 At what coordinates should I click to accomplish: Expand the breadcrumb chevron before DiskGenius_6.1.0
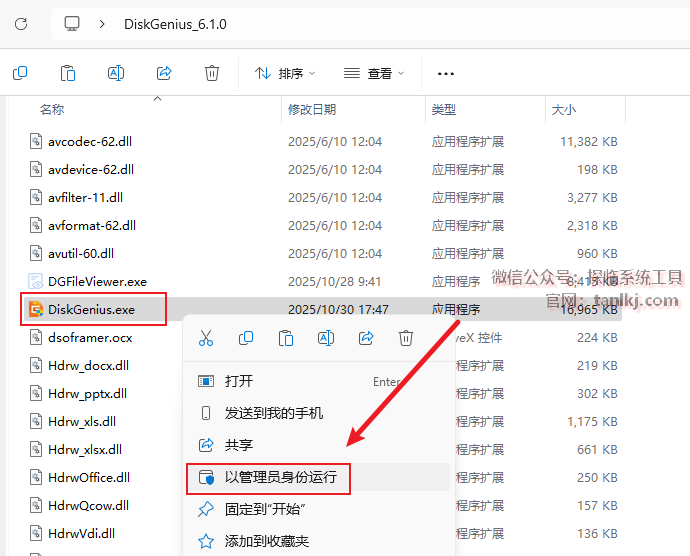(x=102, y=24)
